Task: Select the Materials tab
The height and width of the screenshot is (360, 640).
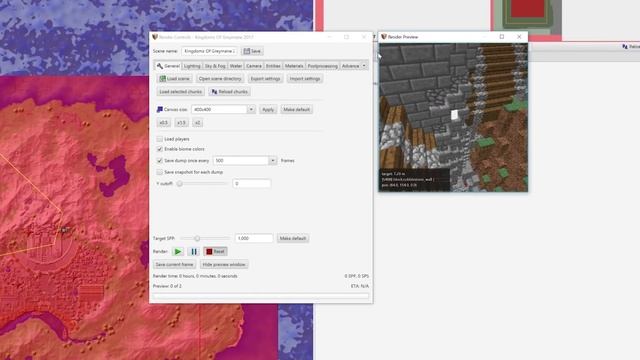Action: [x=294, y=66]
